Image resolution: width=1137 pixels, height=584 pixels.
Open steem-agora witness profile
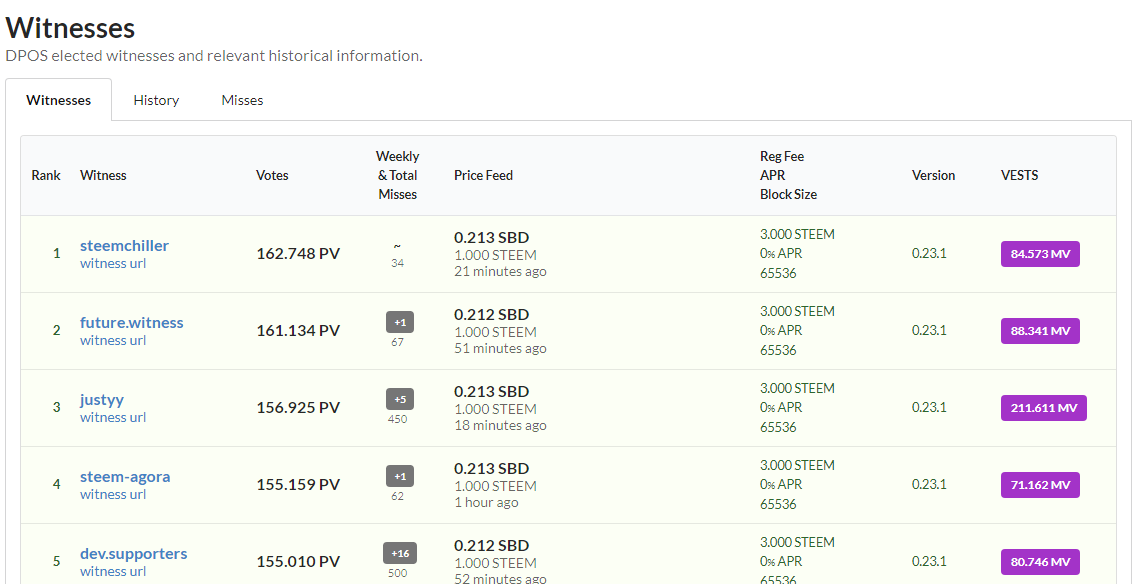pos(125,477)
